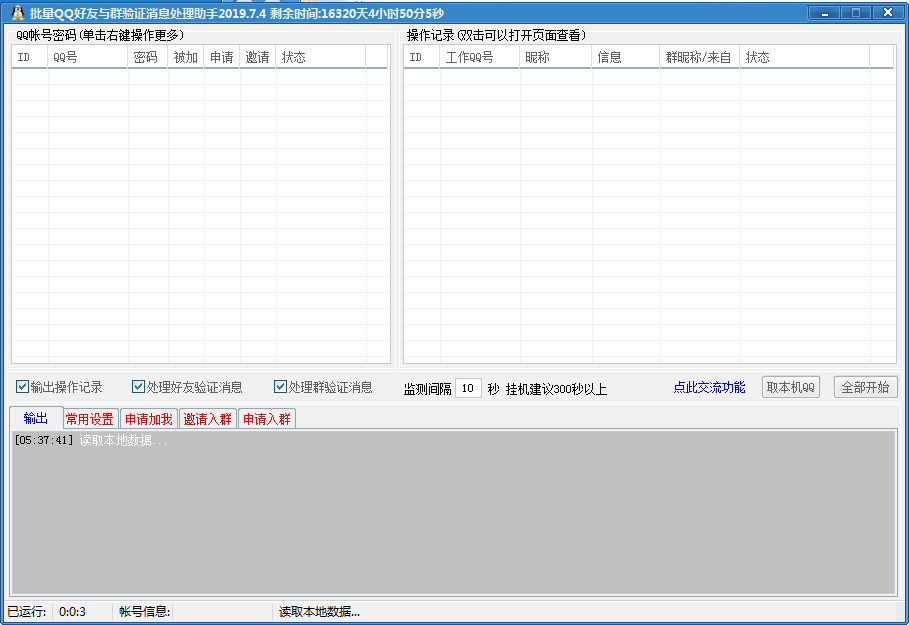Open the 邀请入群 tab
This screenshot has width=909, height=625.
coord(208,419)
